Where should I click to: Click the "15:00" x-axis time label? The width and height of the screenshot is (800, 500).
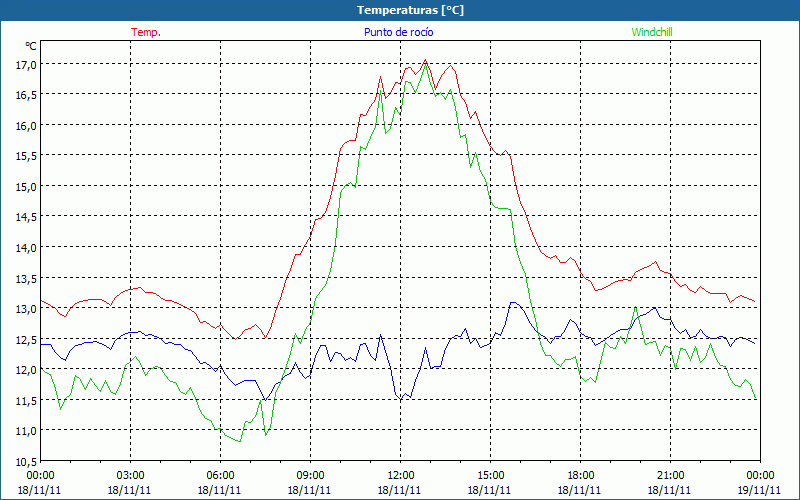tap(490, 476)
